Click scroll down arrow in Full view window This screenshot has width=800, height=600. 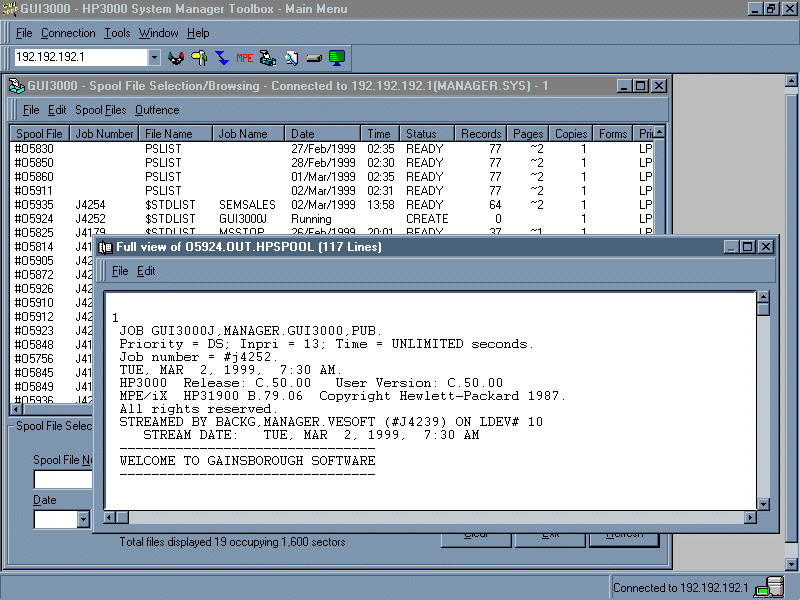(x=763, y=504)
